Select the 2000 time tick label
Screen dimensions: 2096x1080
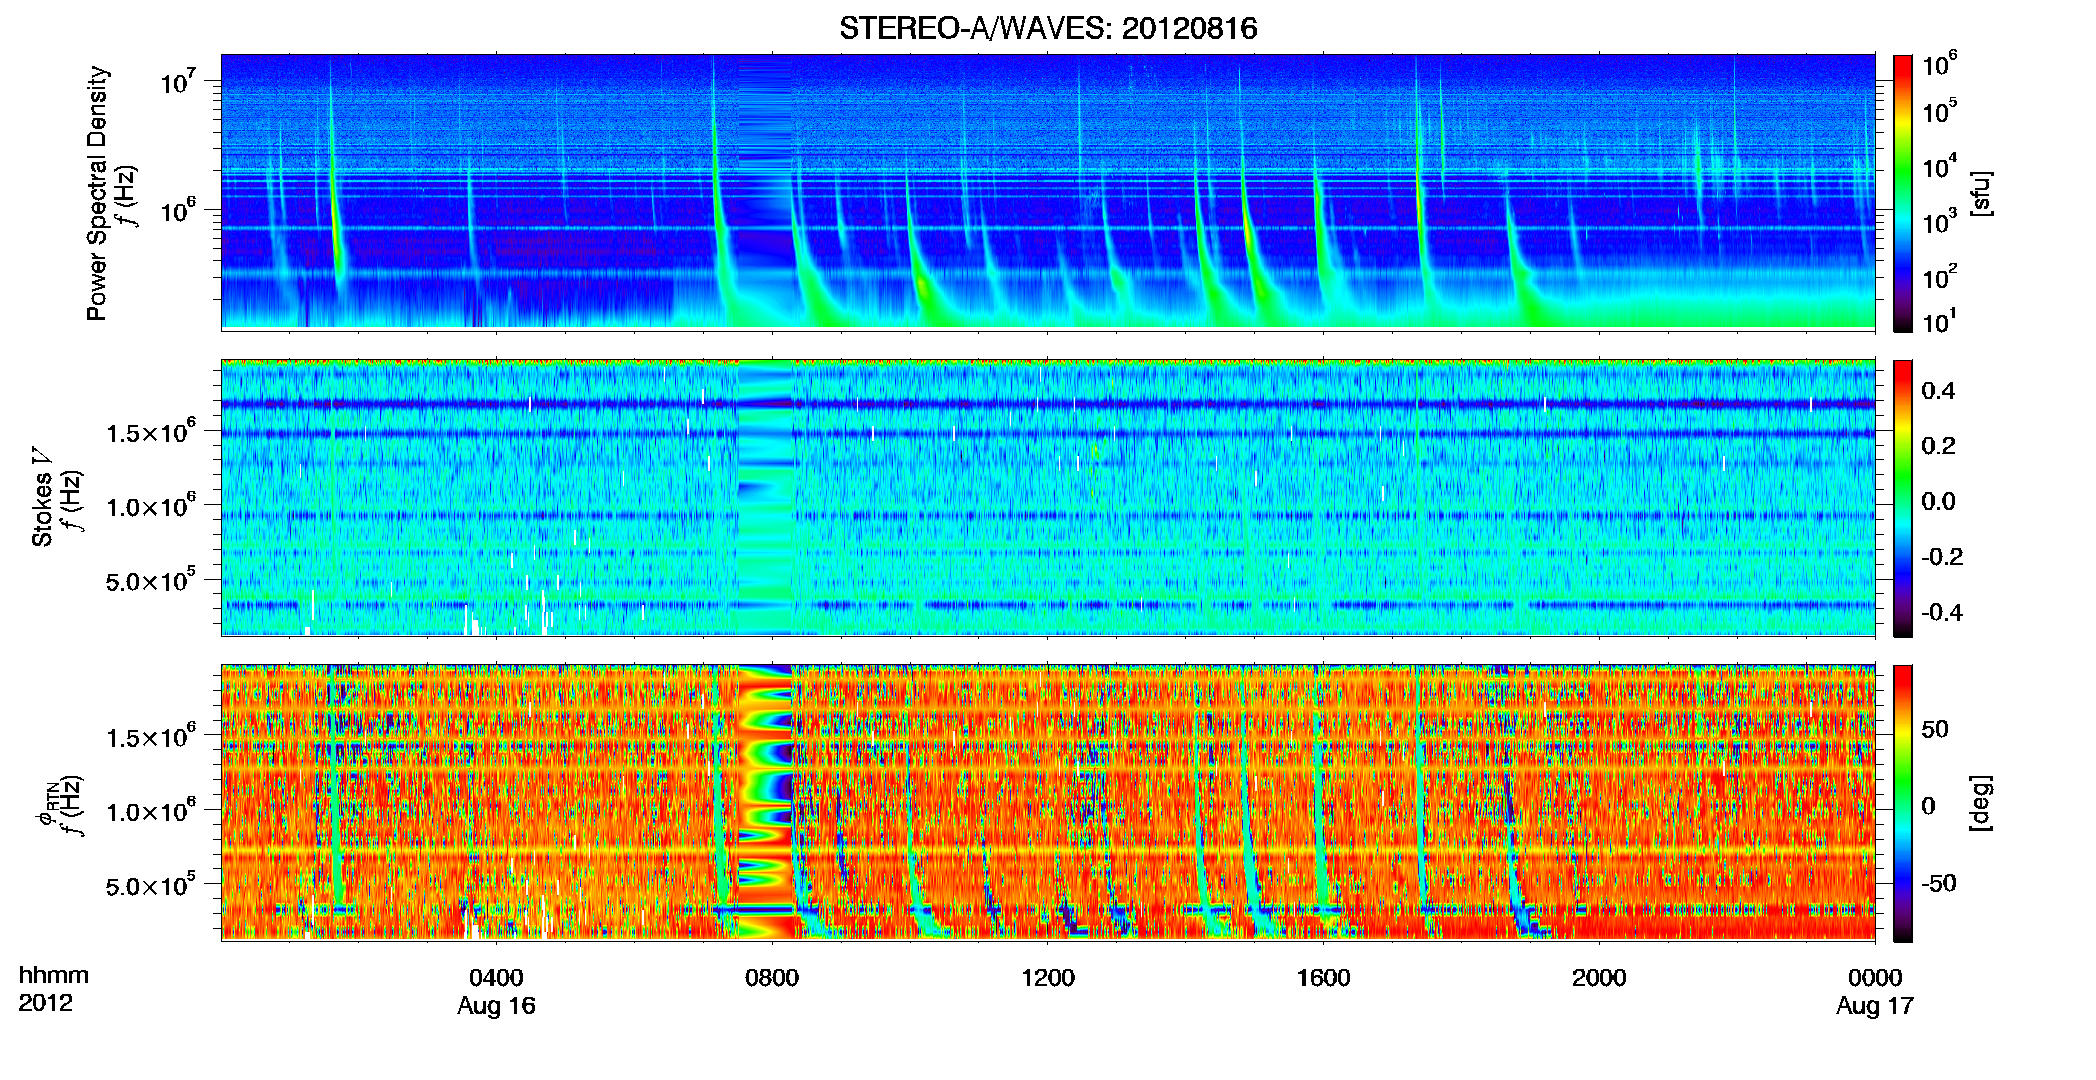click(x=1599, y=977)
